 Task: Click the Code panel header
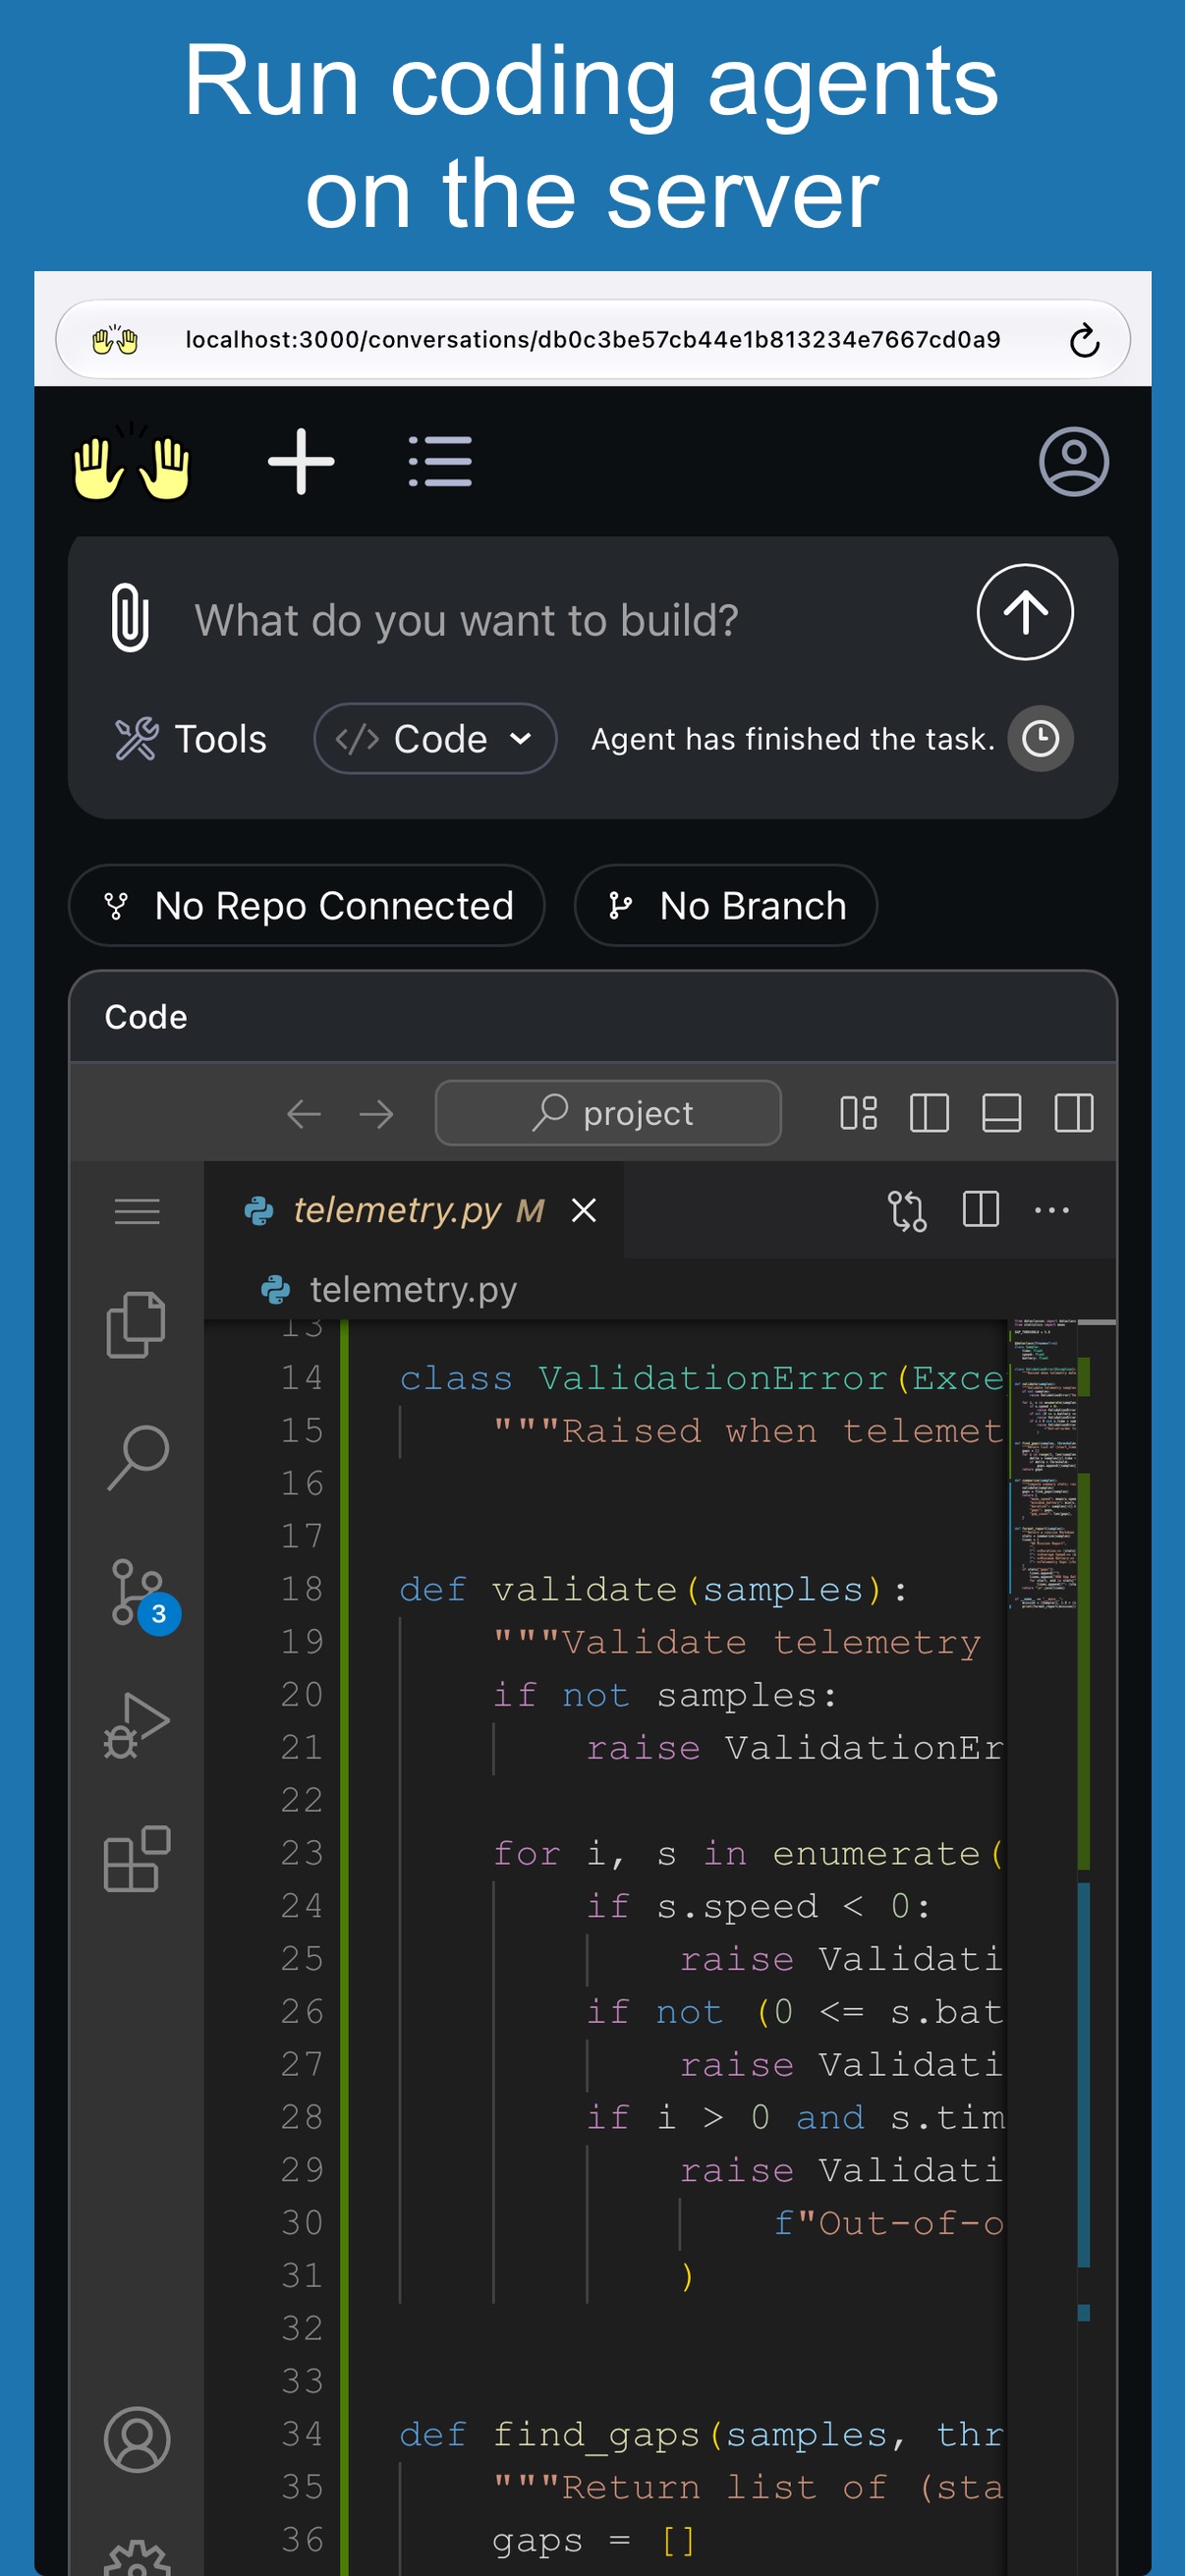click(592, 1017)
